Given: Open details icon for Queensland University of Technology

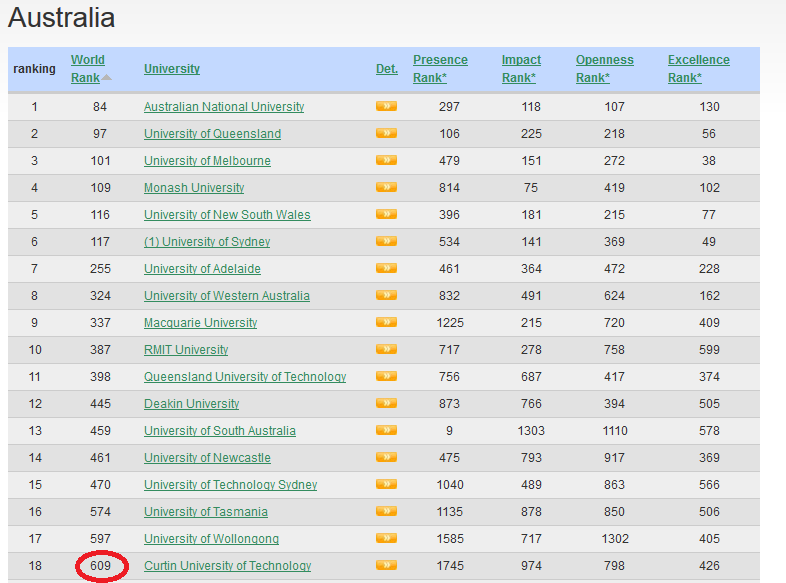Looking at the screenshot, I should pyautogui.click(x=386, y=376).
